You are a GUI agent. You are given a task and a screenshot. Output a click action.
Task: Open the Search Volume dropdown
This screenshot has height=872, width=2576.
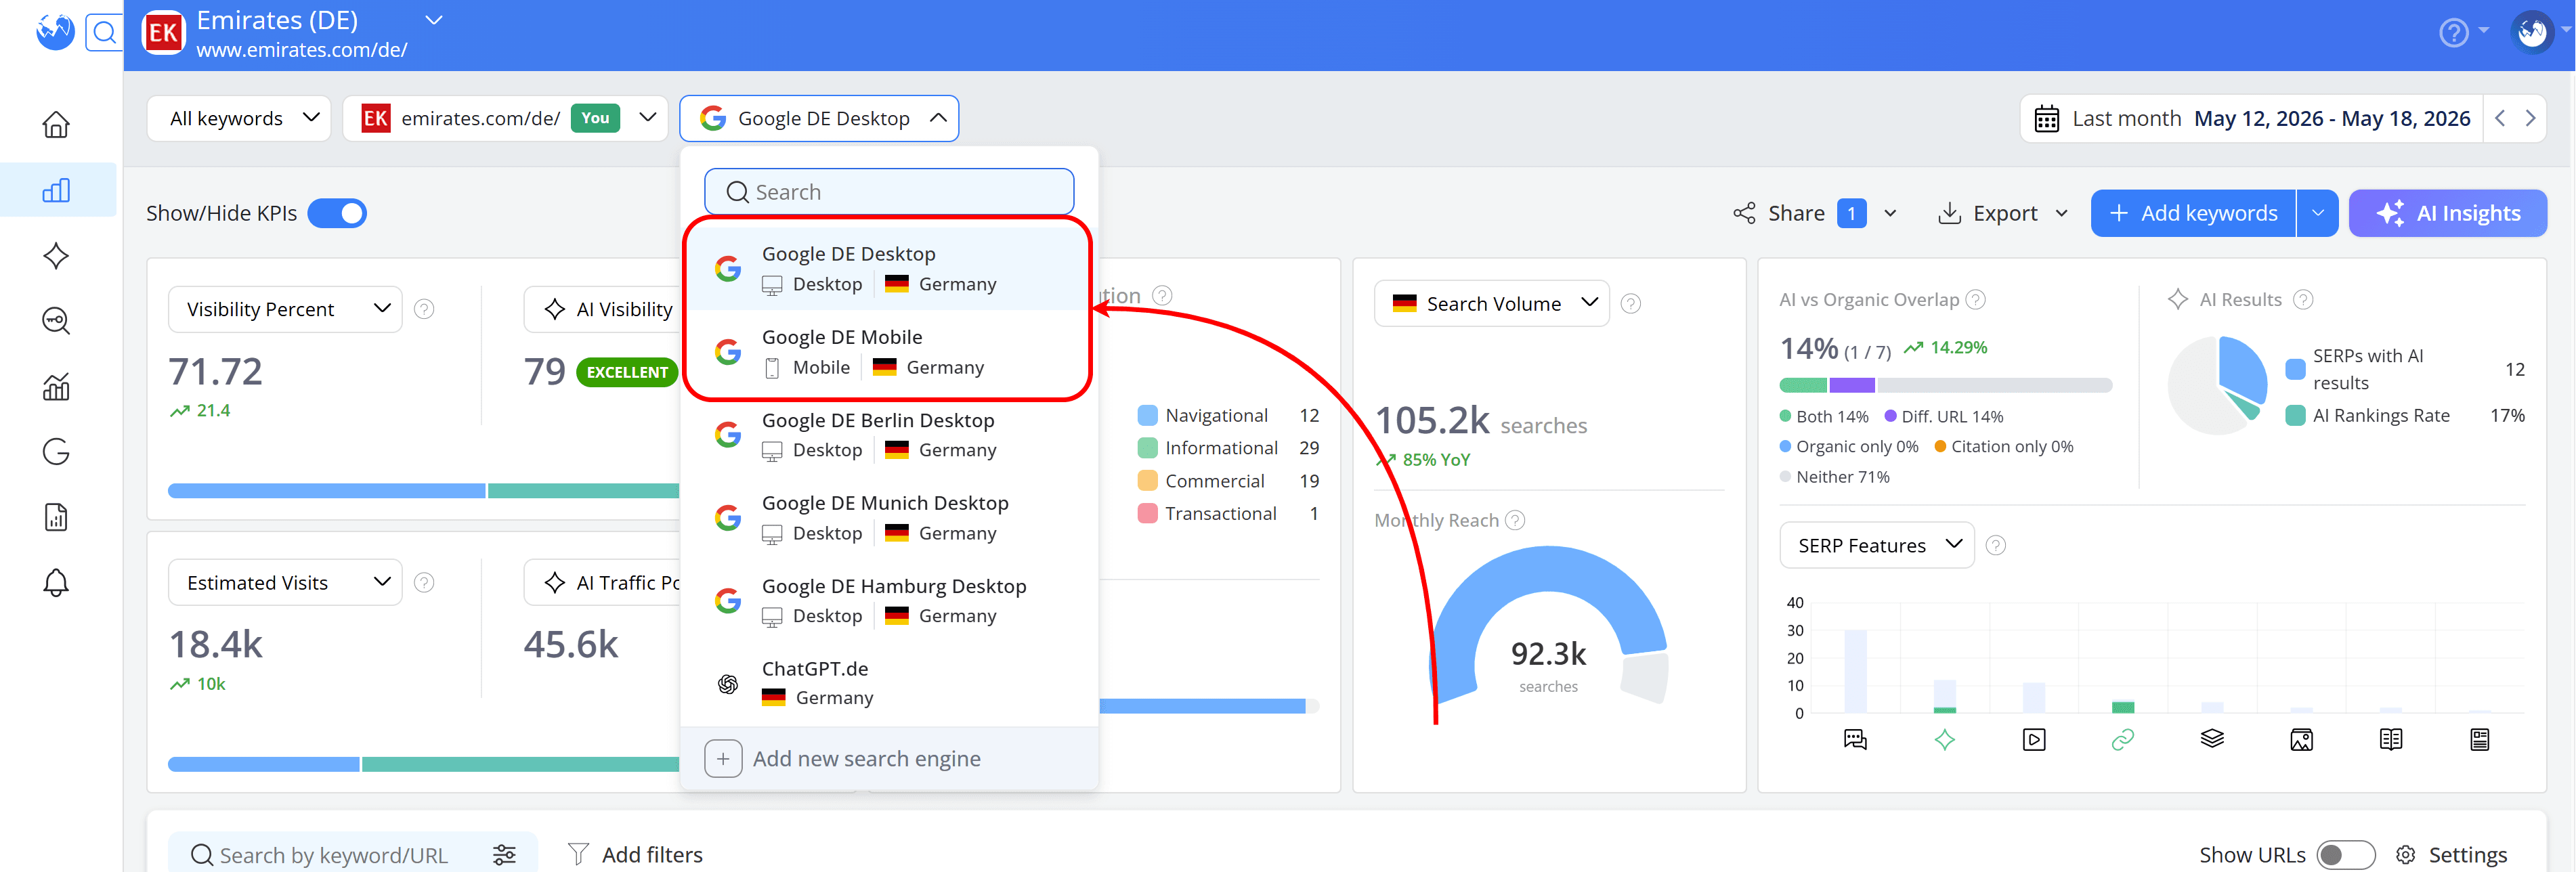(x=1491, y=303)
